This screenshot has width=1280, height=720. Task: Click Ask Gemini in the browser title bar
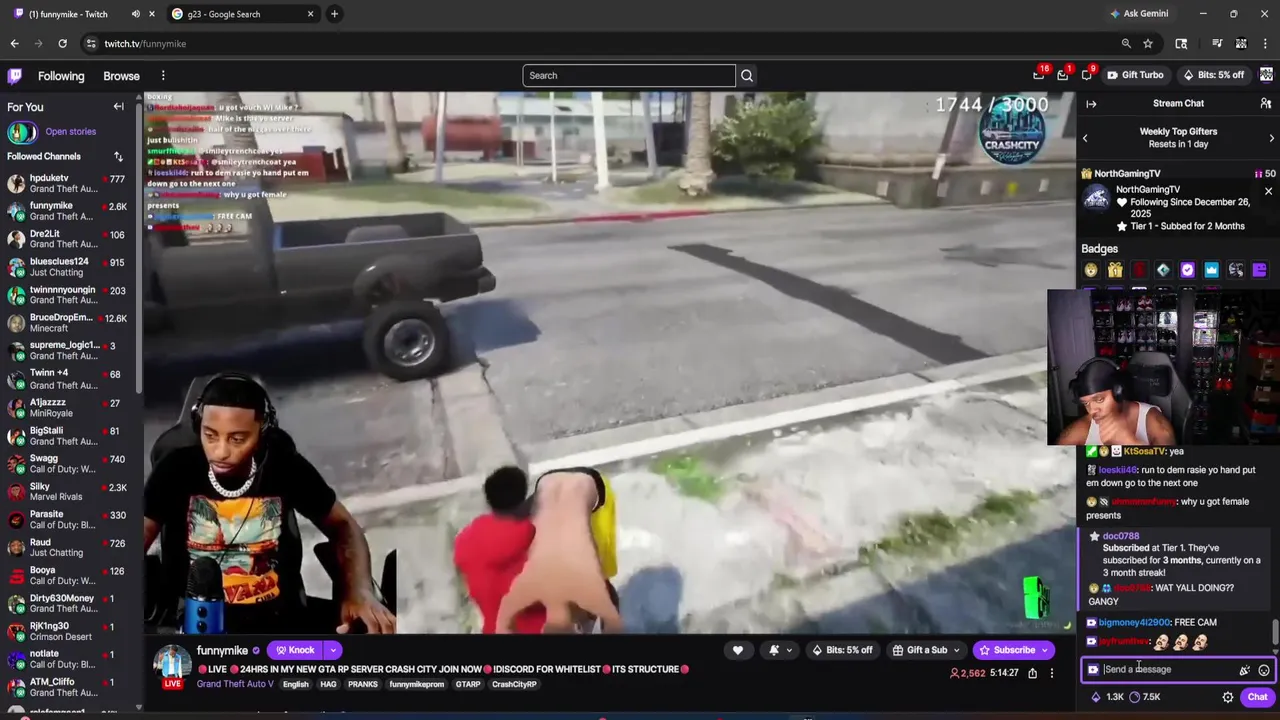click(x=1139, y=14)
